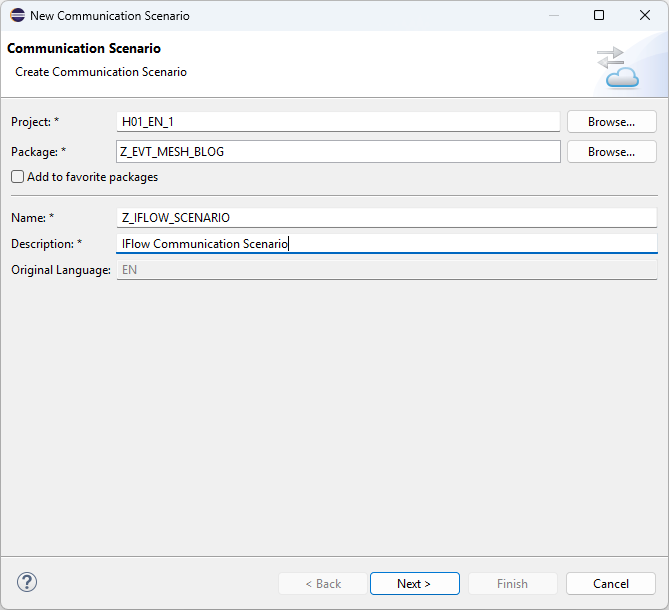This screenshot has height=610, width=669.
Task: Click the Eclipse logo in the title bar
Action: pos(17,16)
